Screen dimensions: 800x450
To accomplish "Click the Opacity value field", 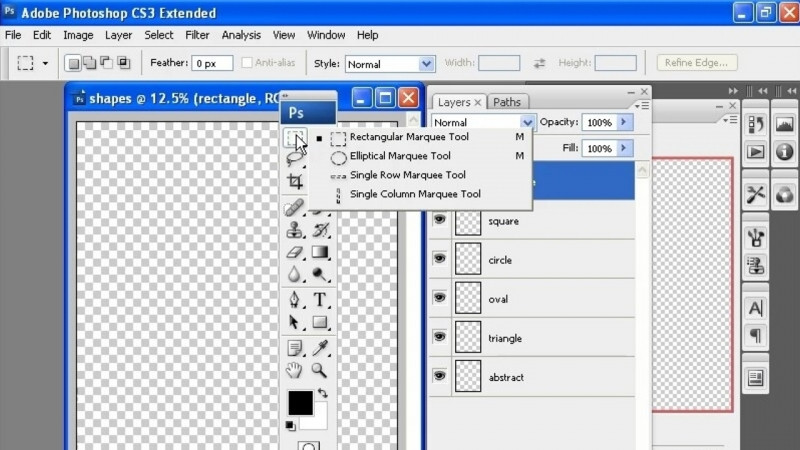I will tap(599, 122).
